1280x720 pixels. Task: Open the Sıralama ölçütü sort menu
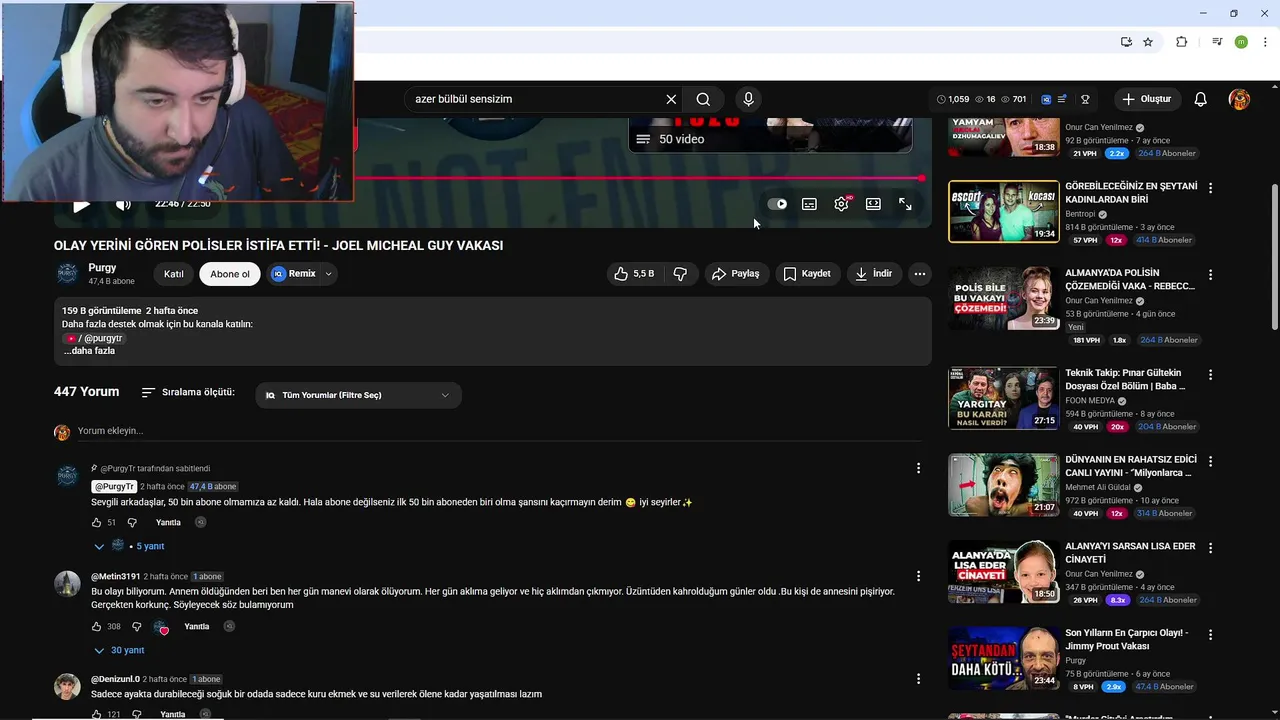(188, 393)
